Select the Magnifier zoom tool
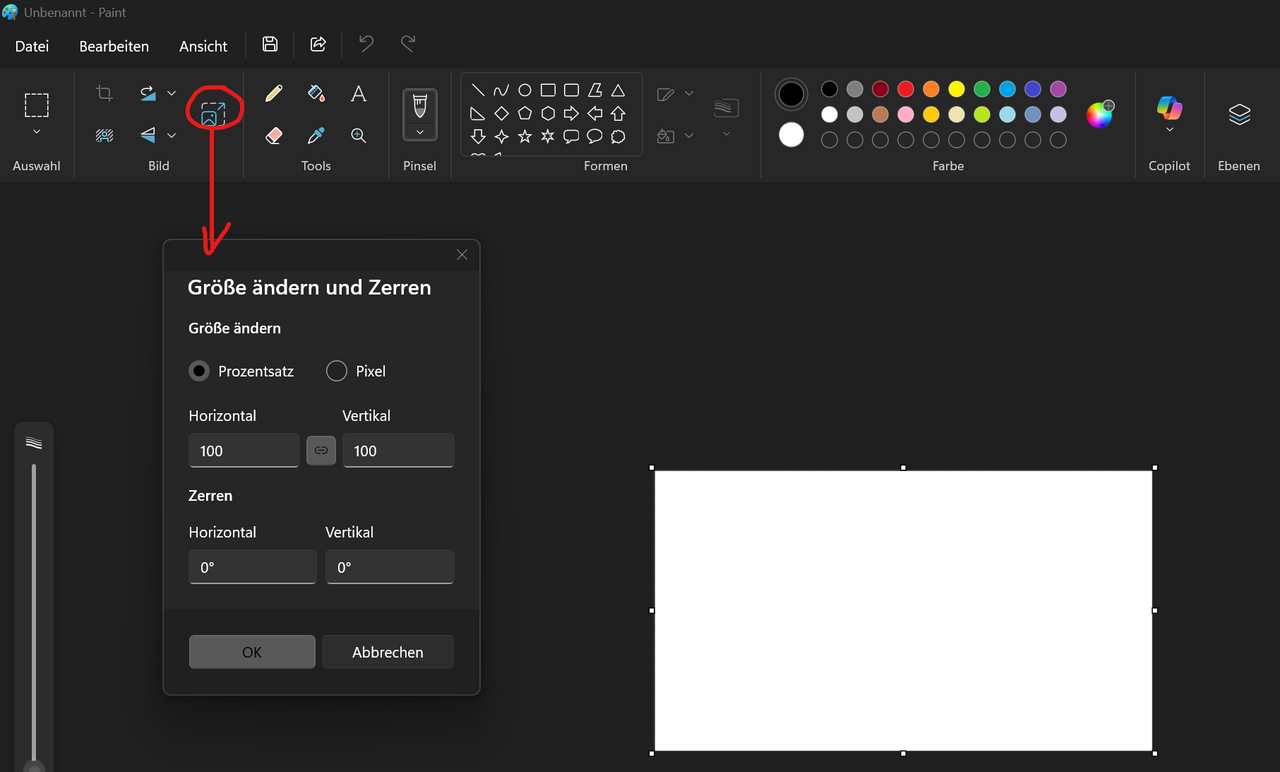 pos(358,135)
